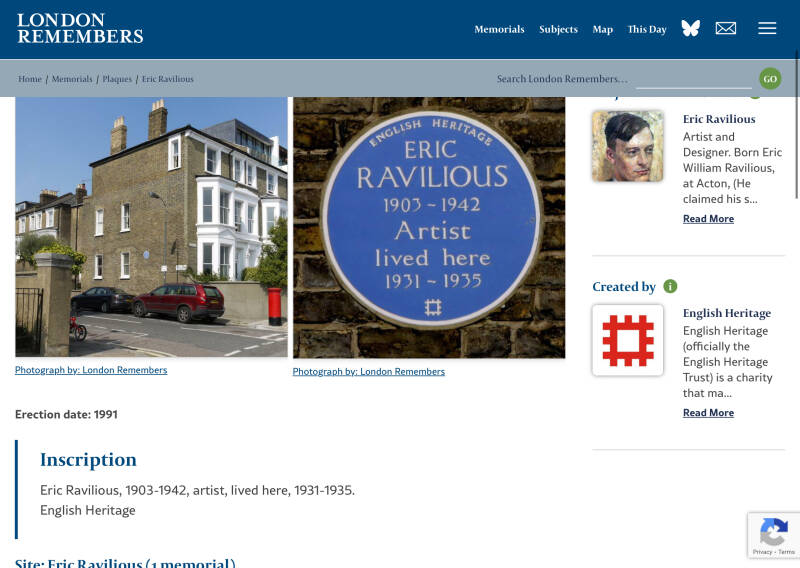
Task: Open the English Heritage logo thumbnail
Action: click(628, 340)
